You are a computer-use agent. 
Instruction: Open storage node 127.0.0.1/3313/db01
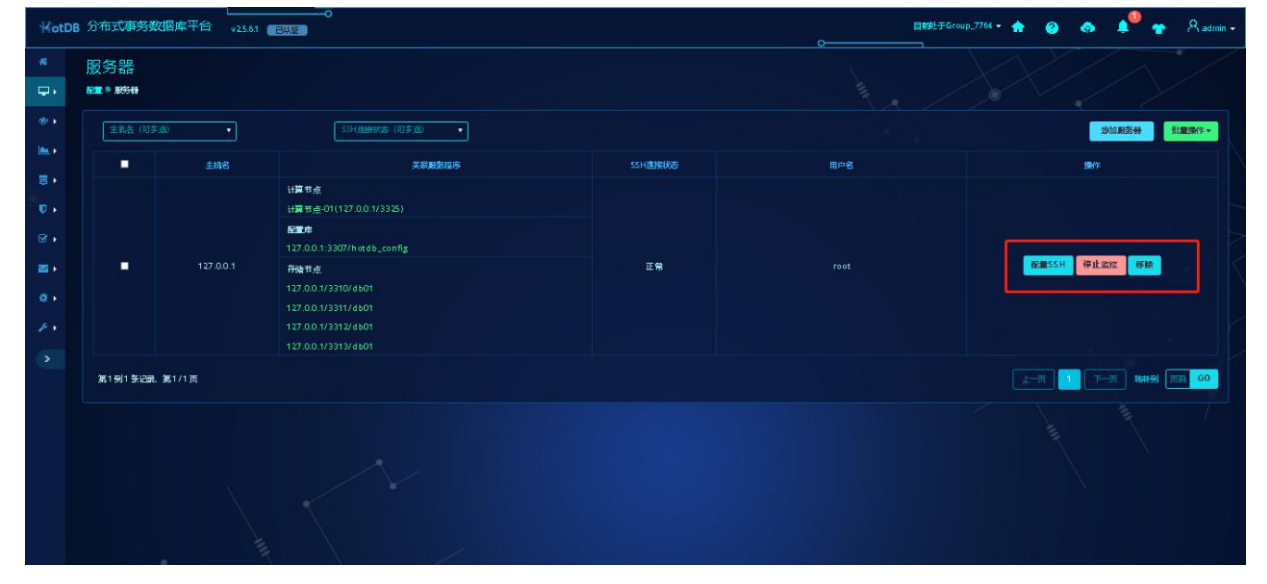tap(330, 346)
